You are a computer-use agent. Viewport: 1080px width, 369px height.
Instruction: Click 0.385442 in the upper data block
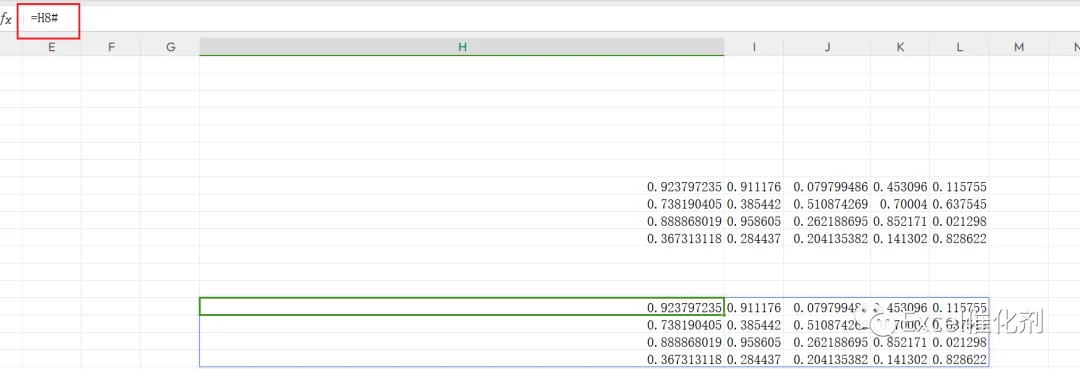coord(754,204)
